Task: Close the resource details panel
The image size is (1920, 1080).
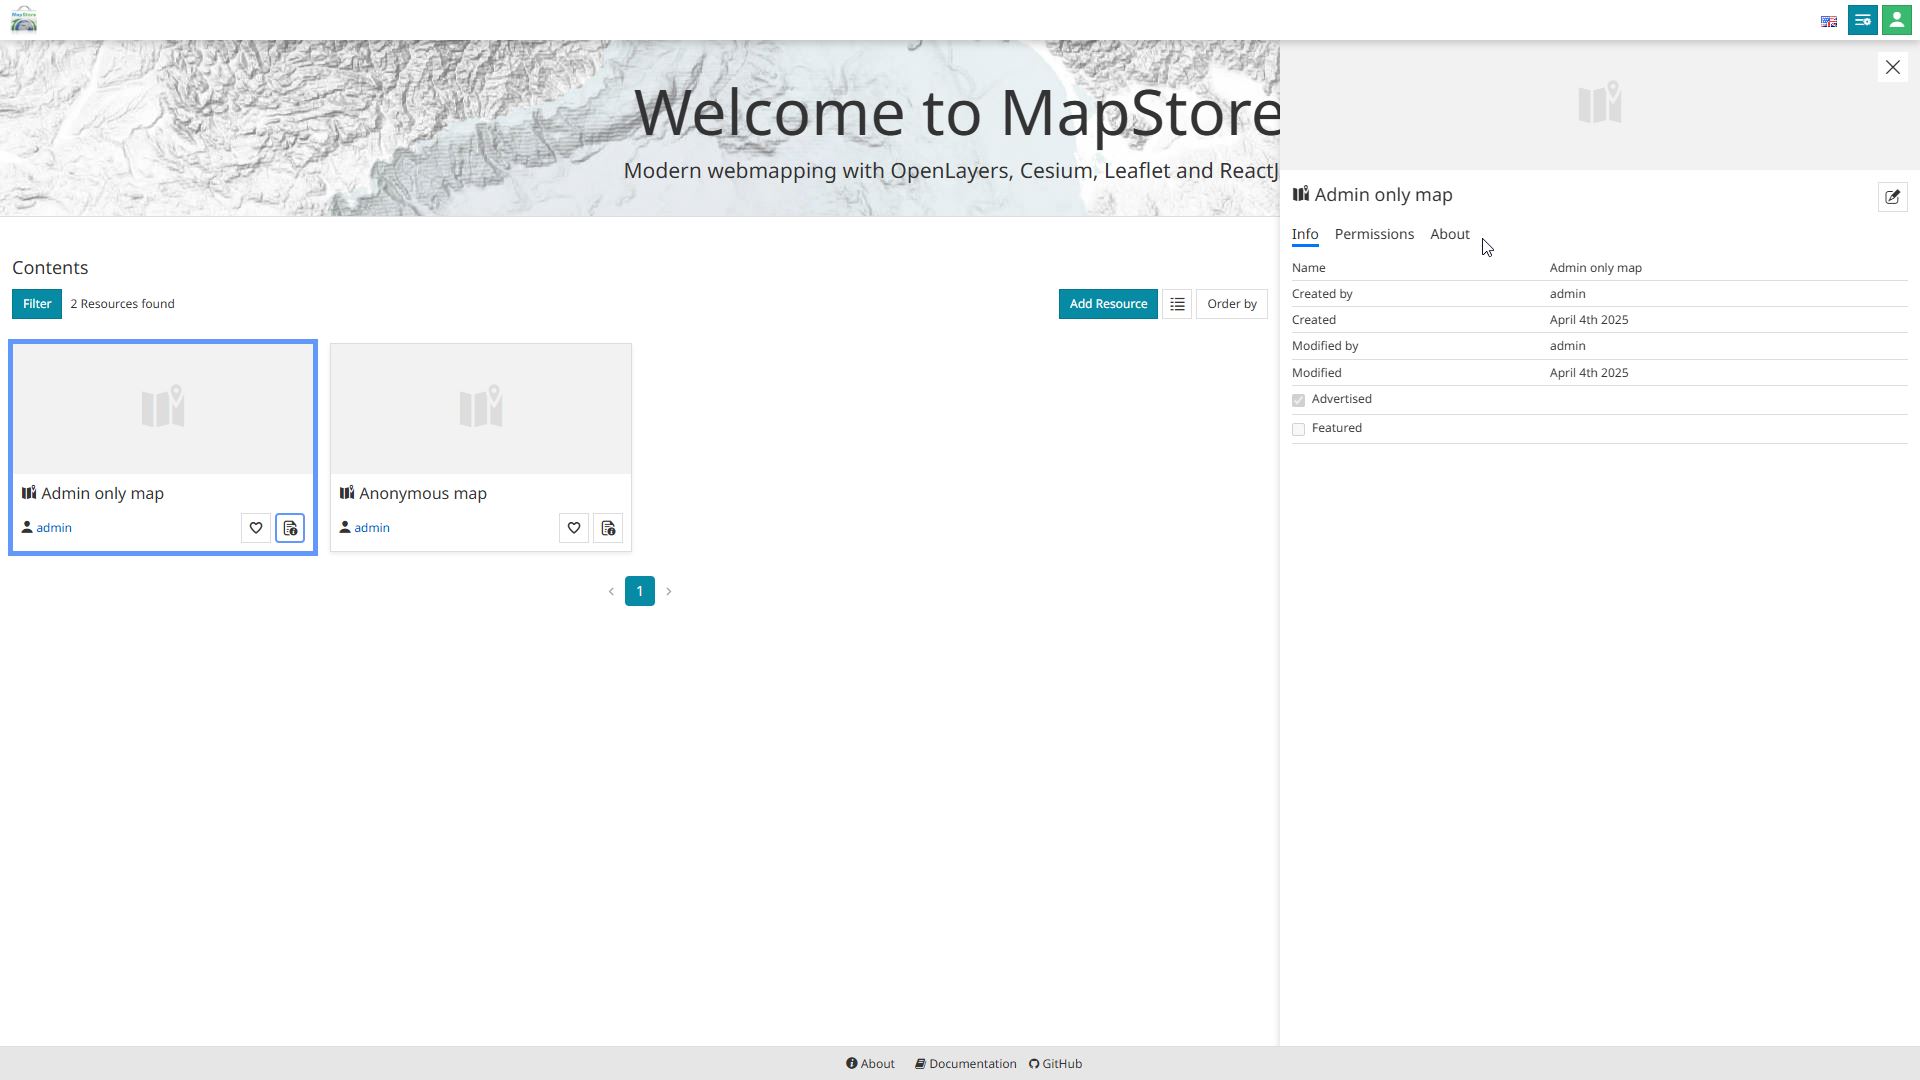Action: coord(1893,67)
